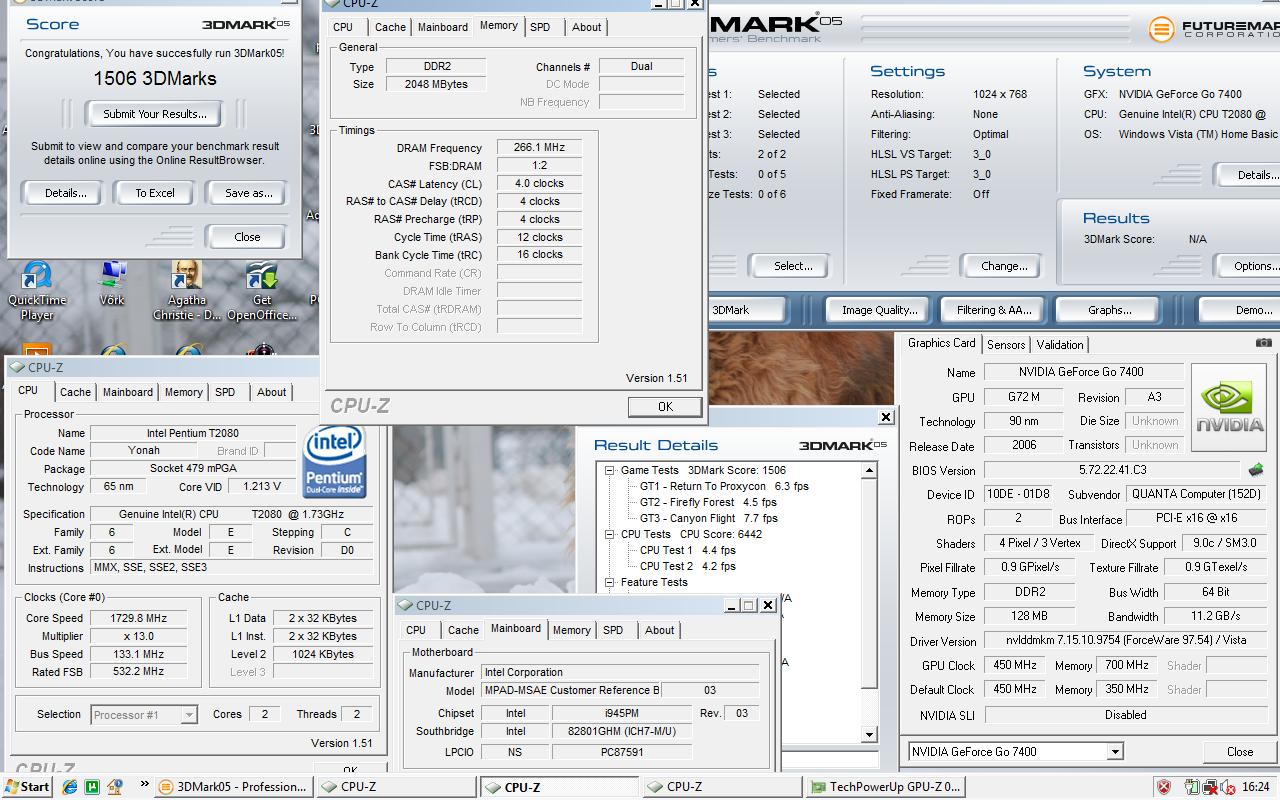
Task: Click the GPU-Z camera screenshot icon
Action: 1264,342
